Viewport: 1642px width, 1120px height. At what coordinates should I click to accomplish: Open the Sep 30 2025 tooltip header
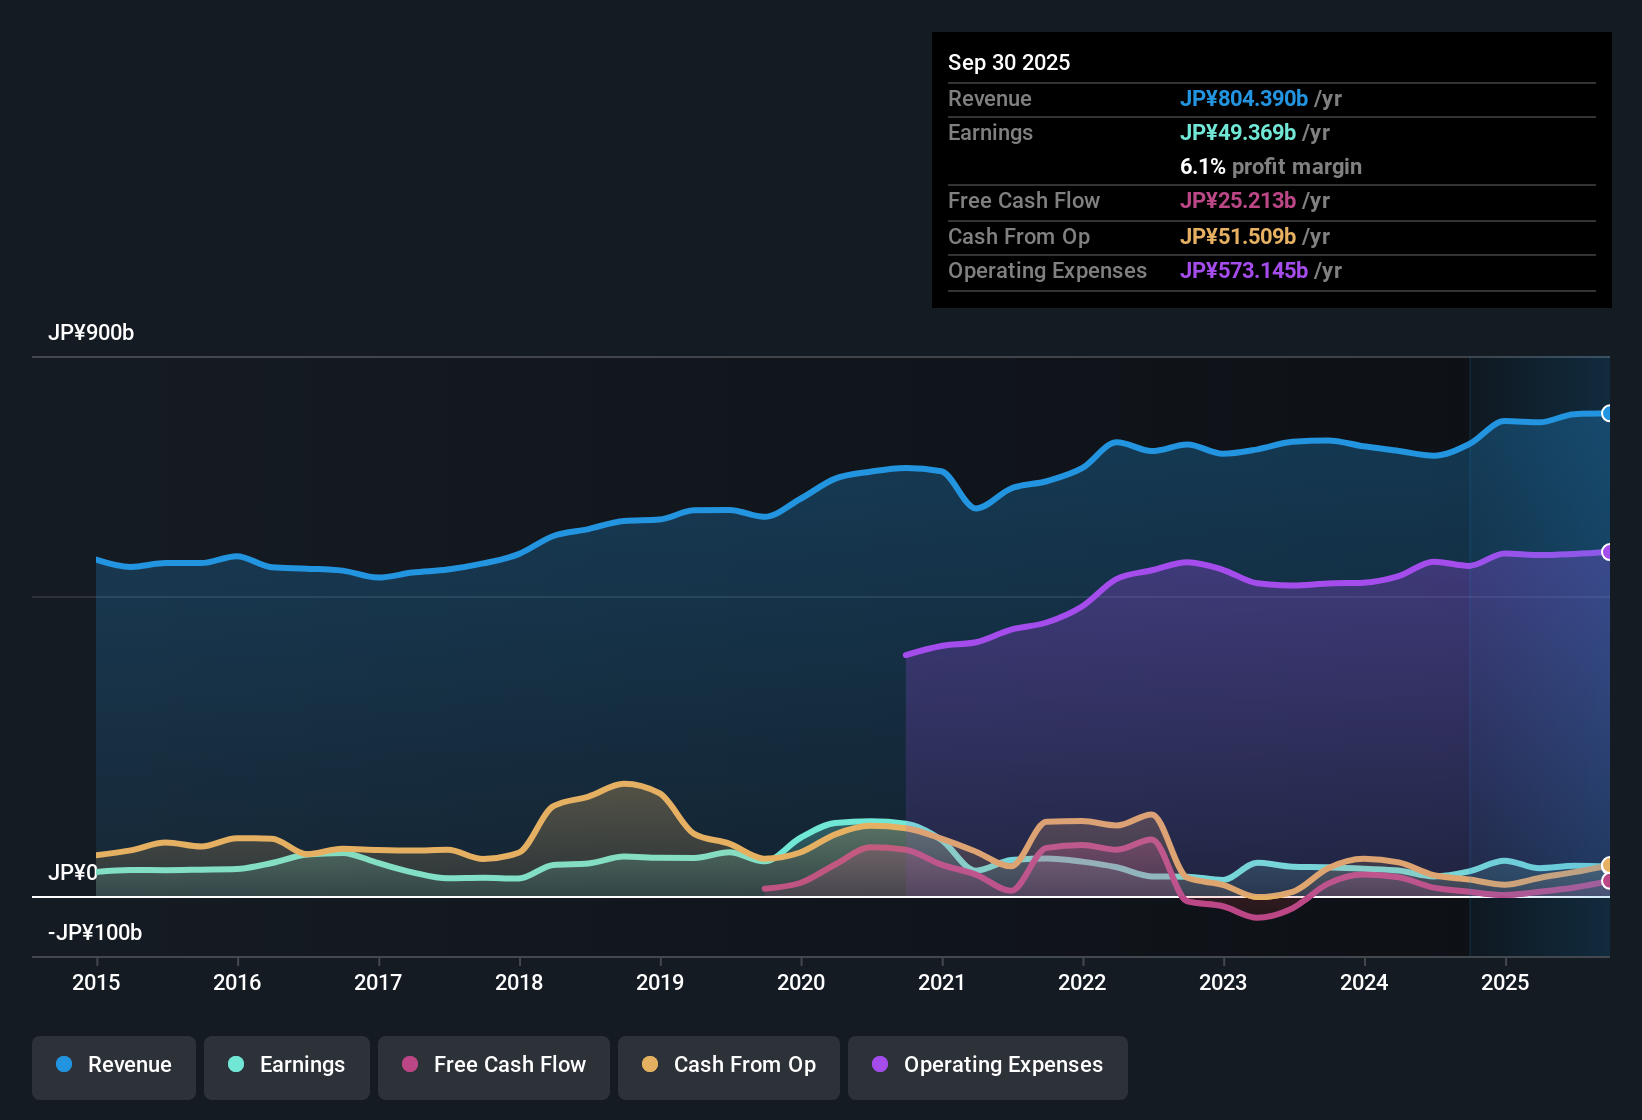(x=1009, y=62)
